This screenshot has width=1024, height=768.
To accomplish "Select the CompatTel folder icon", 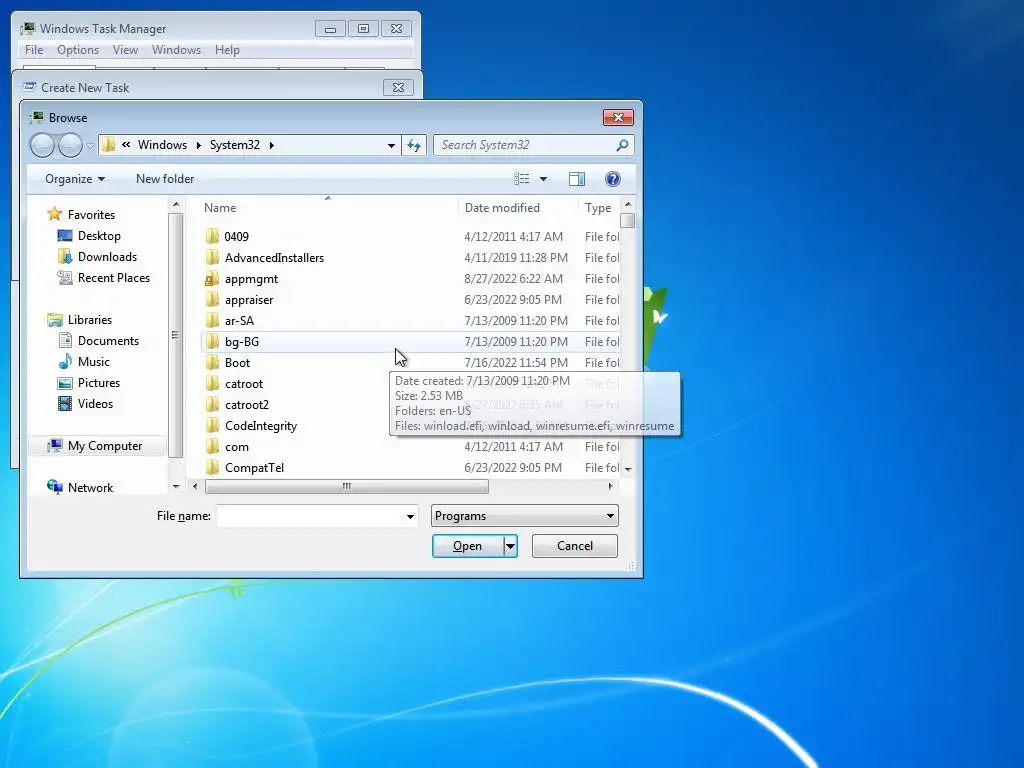I will point(212,468).
